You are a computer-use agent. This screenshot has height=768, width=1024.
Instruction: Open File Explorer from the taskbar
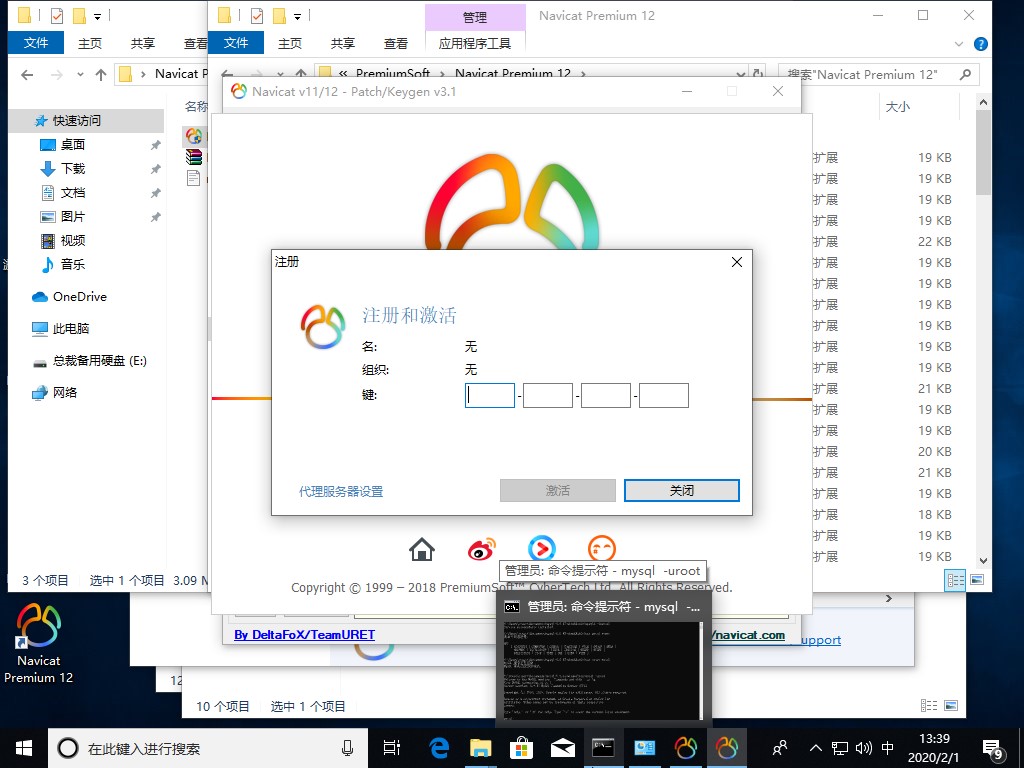coord(481,748)
